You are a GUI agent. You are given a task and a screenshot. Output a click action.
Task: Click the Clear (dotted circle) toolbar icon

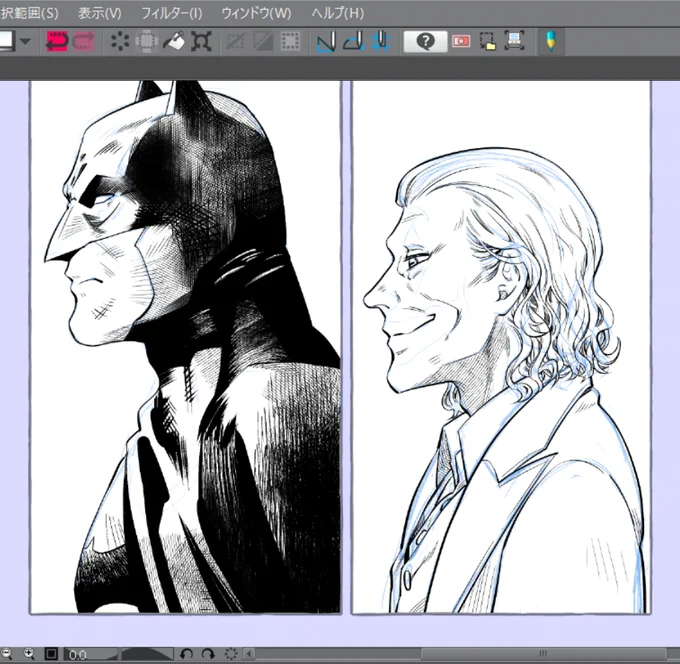coord(120,42)
